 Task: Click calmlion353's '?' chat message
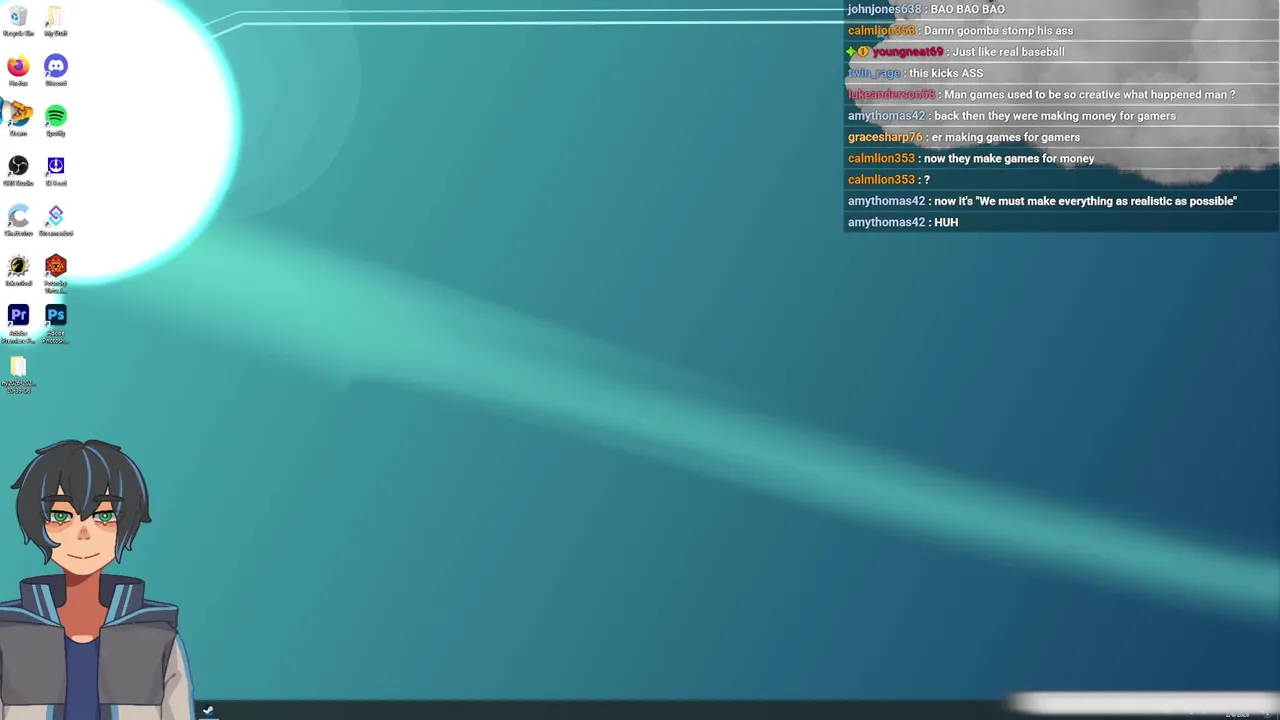click(927, 180)
